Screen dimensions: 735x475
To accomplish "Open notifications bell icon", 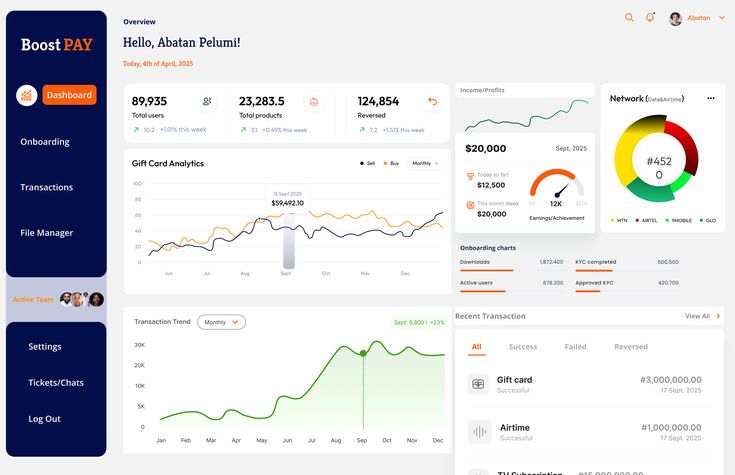I will click(x=650, y=17).
